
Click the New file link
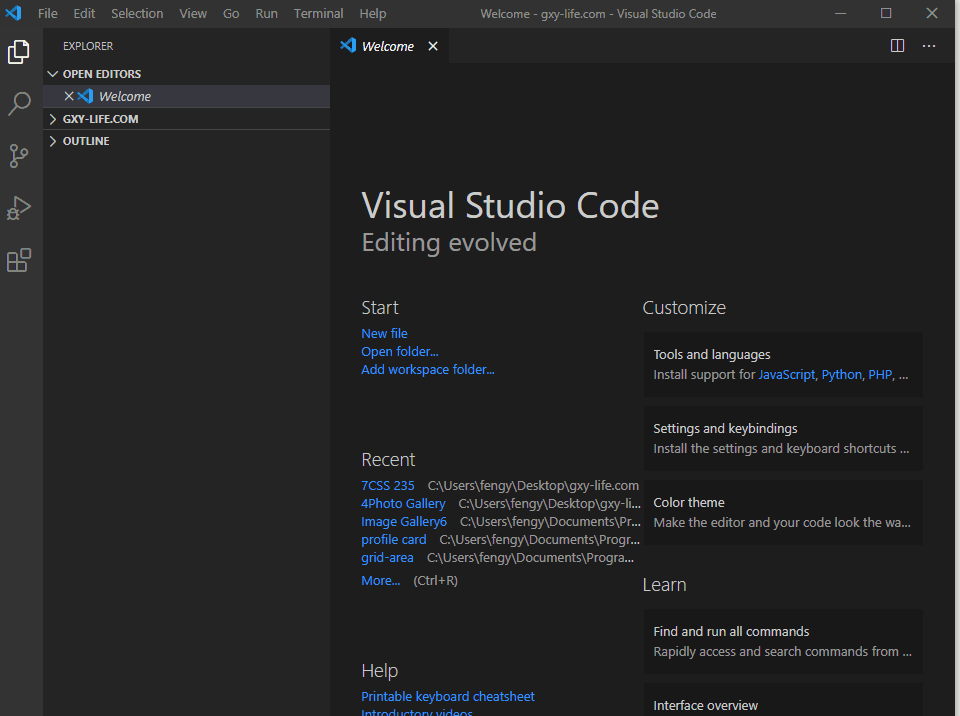click(384, 334)
